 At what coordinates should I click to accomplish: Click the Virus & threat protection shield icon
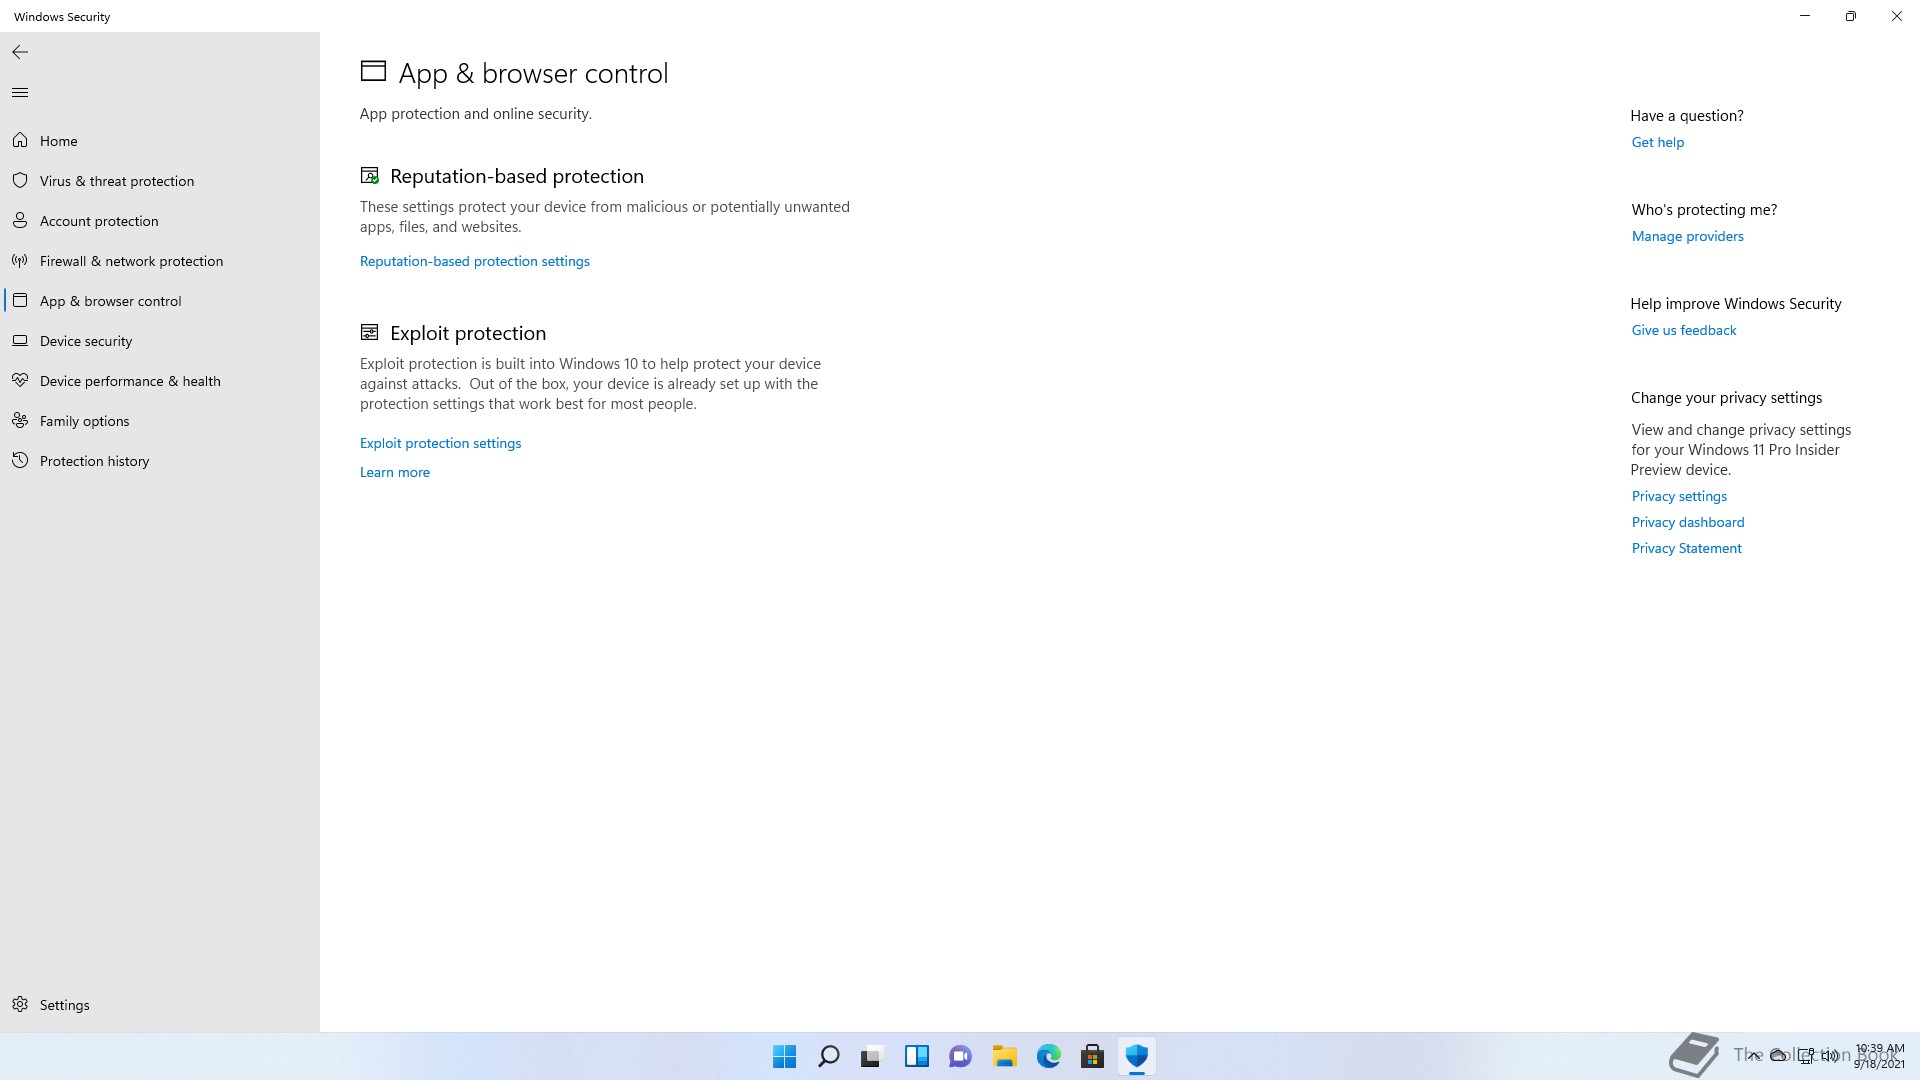pos(20,180)
